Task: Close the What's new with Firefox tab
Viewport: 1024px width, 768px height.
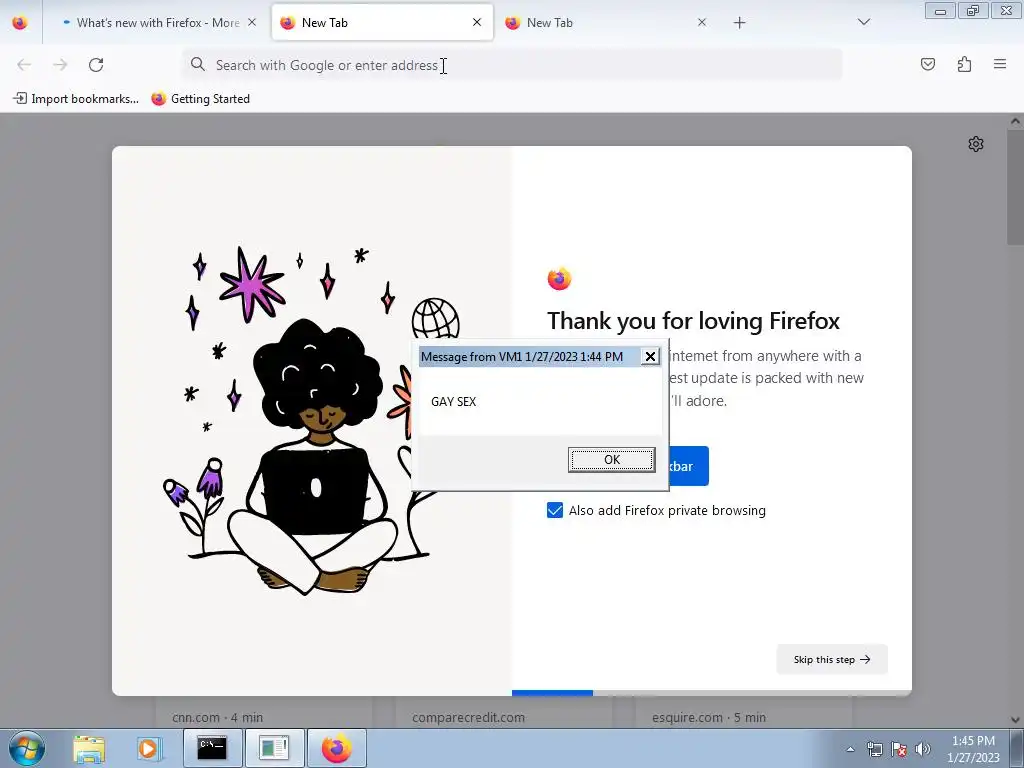Action: 252,23
